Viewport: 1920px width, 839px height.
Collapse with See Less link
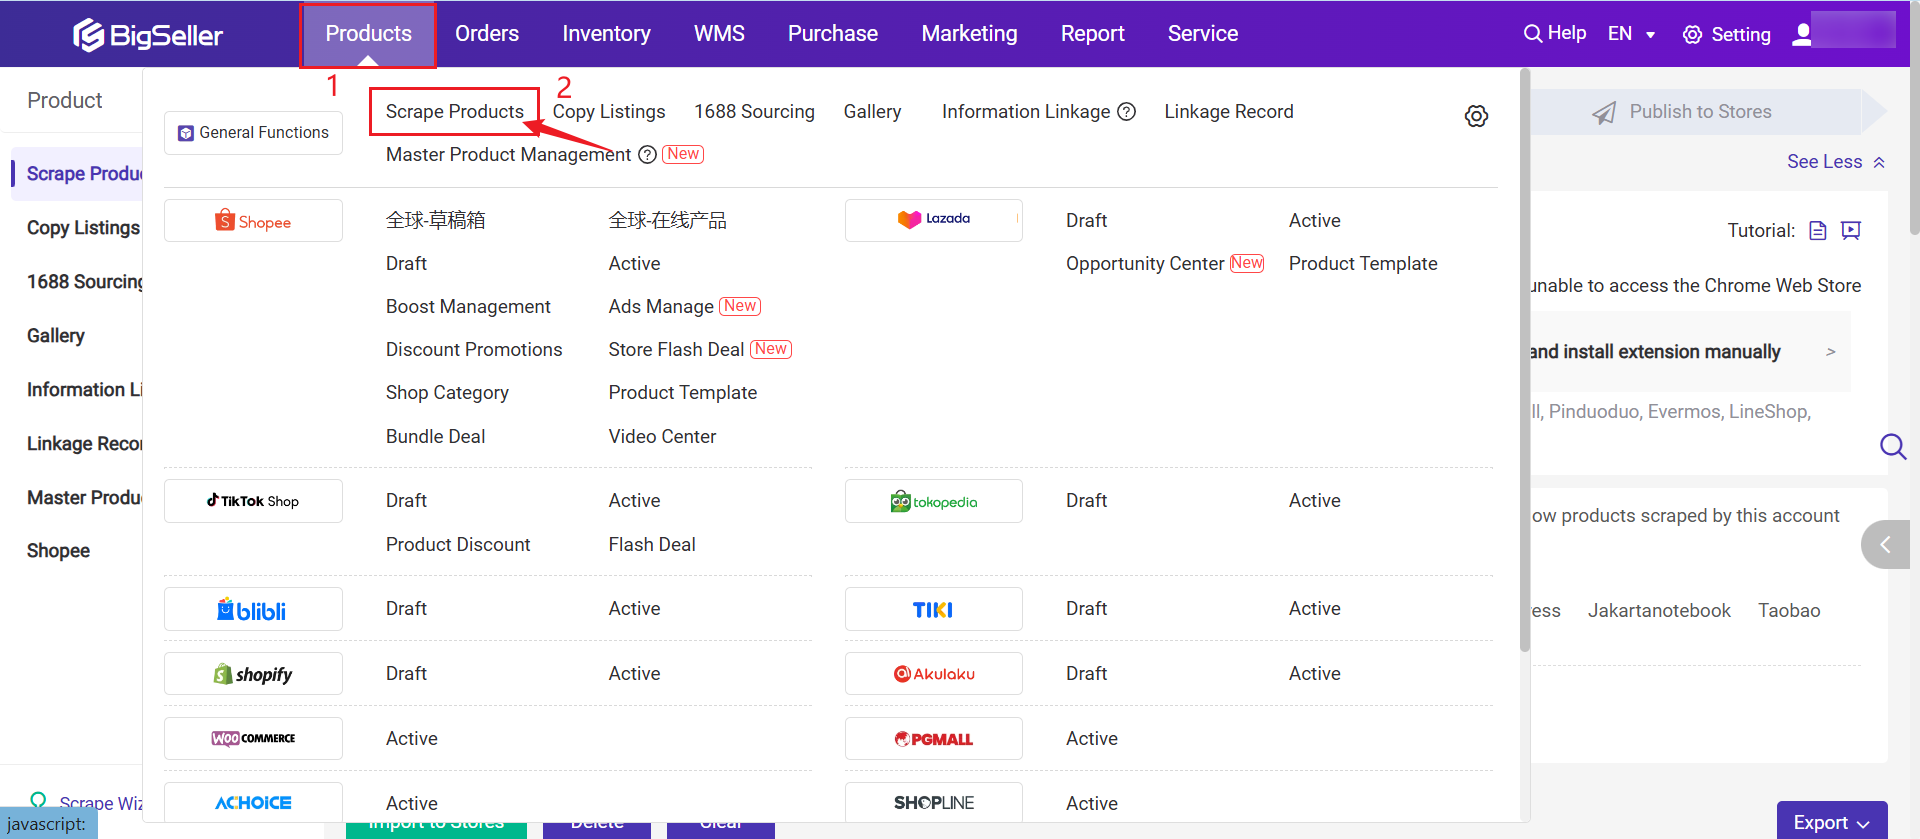click(1836, 162)
